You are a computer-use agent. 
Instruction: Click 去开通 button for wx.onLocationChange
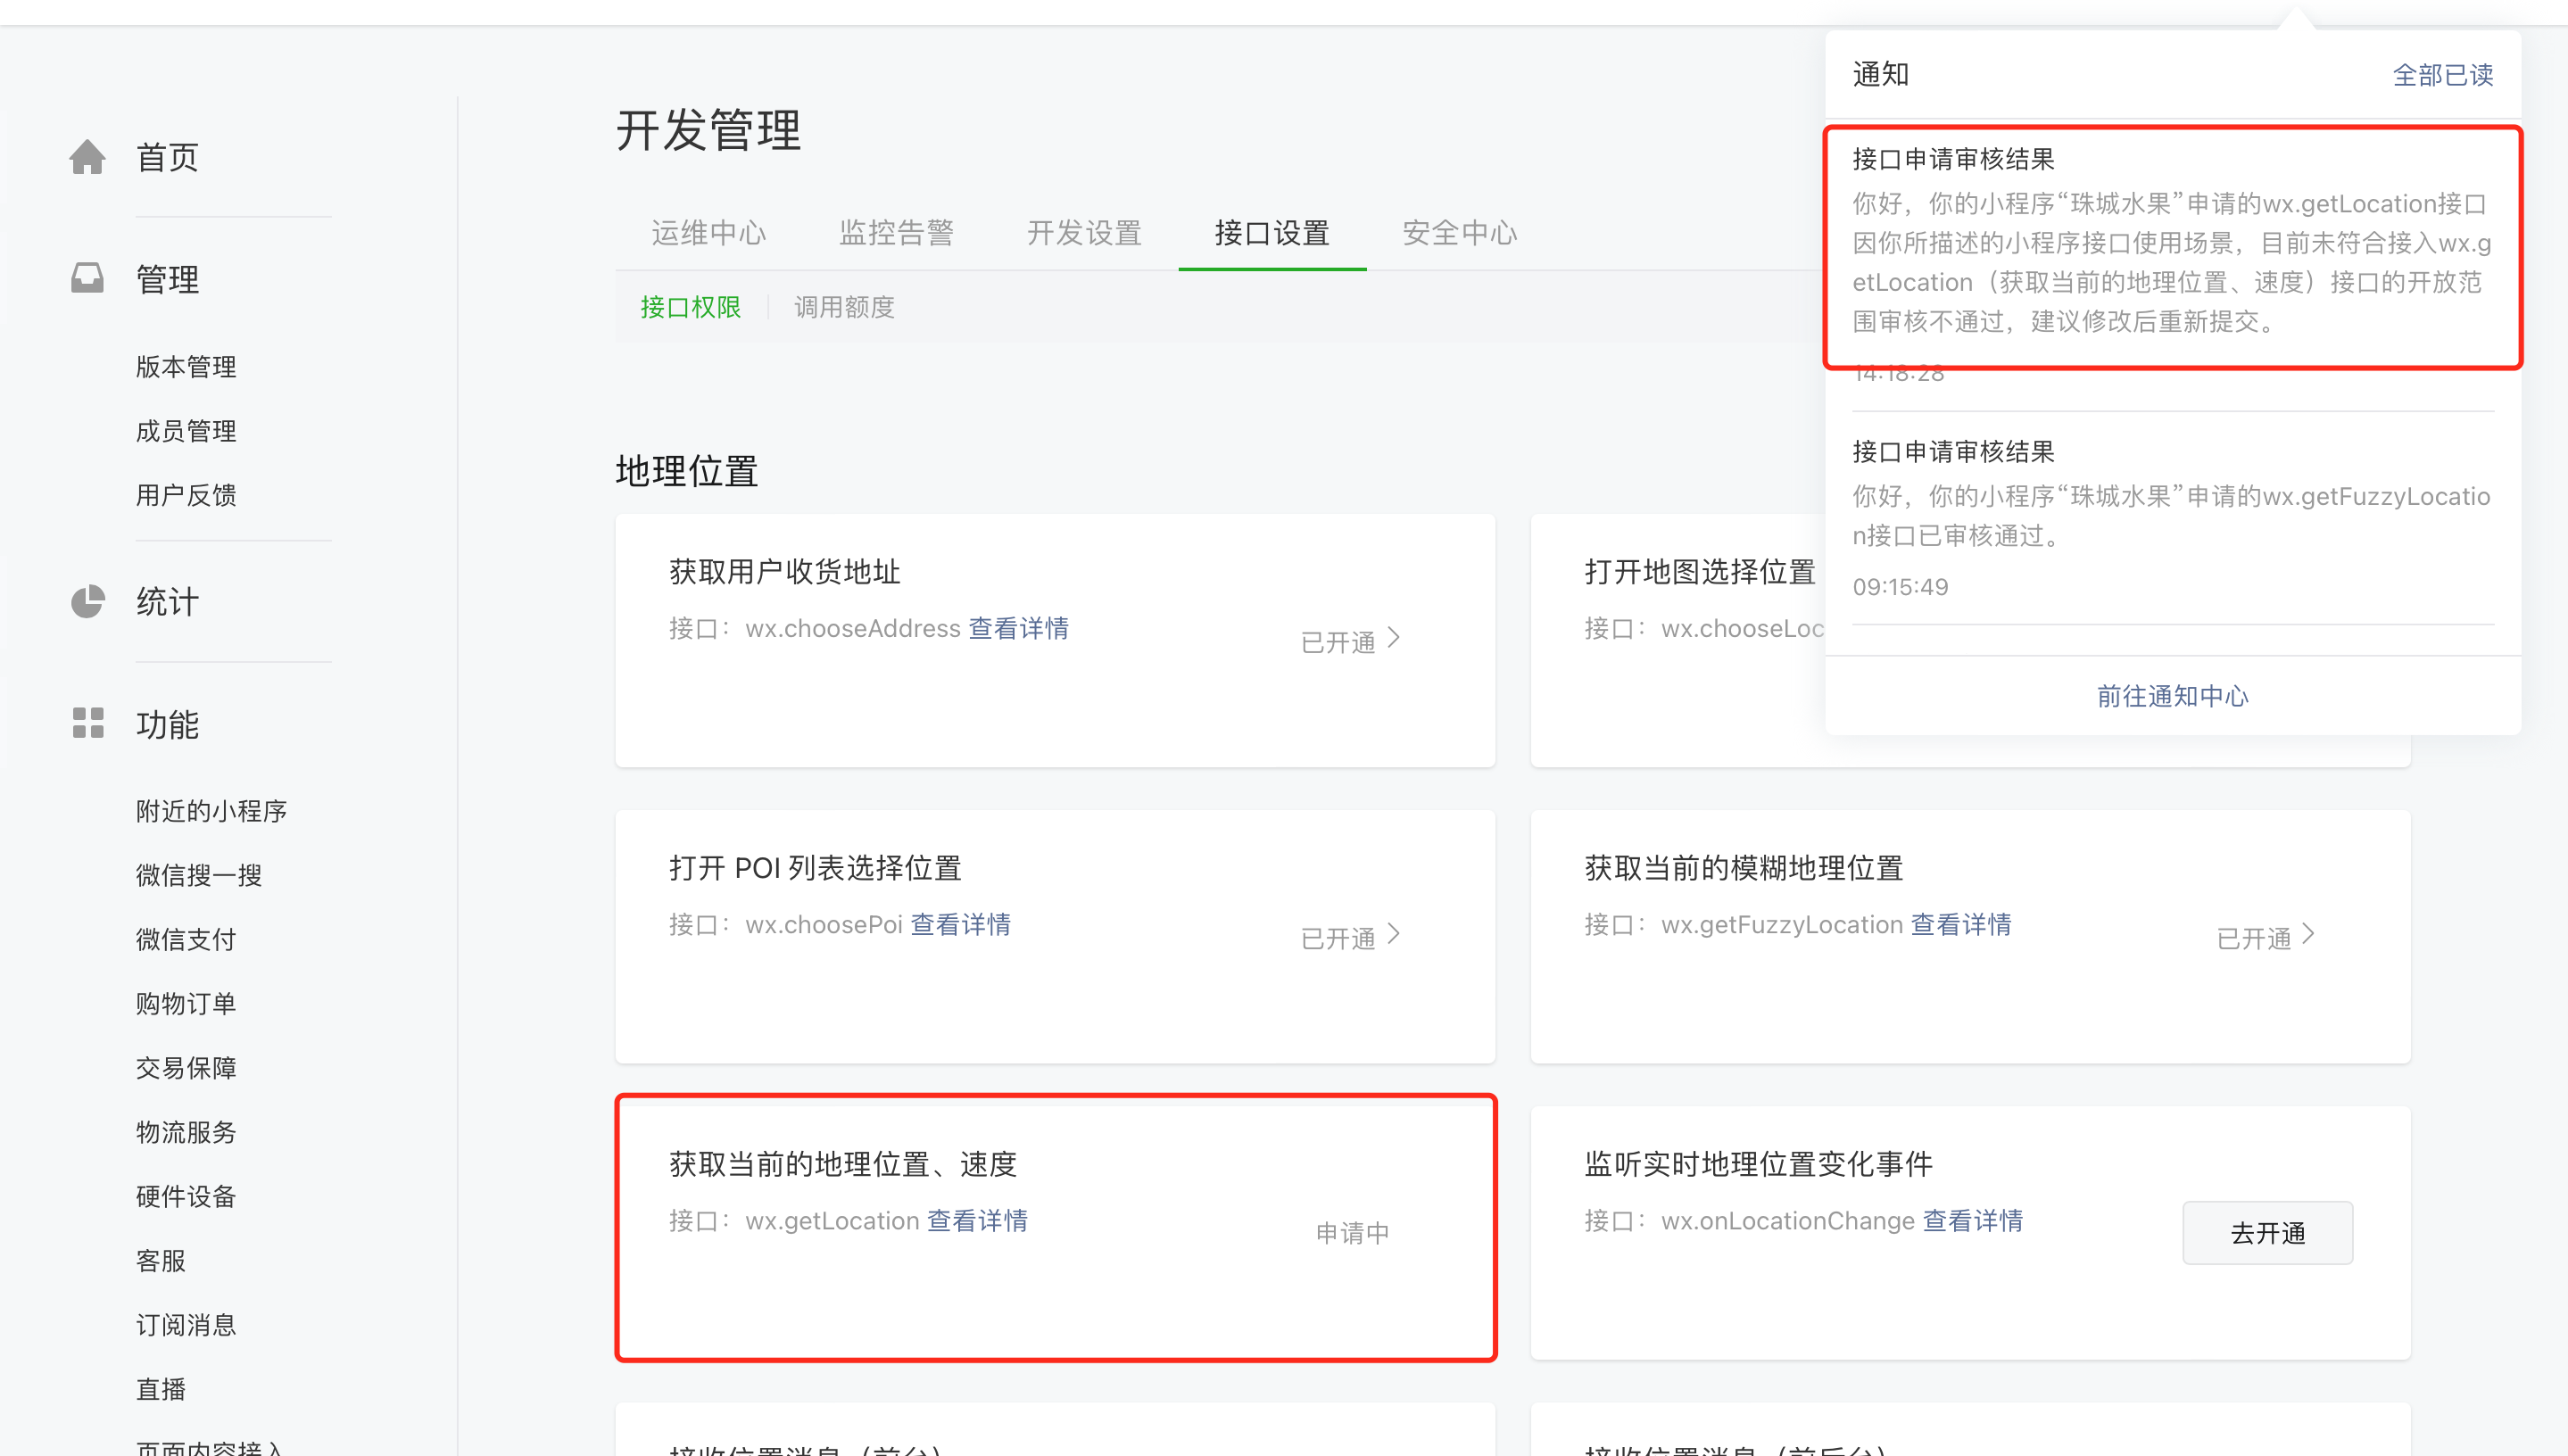point(2267,1233)
